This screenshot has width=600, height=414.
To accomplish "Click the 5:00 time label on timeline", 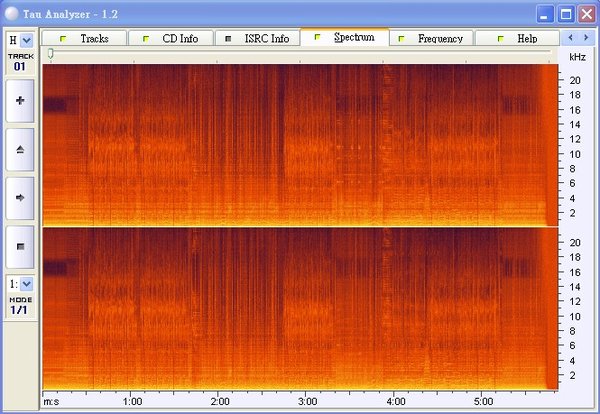I will click(x=484, y=401).
